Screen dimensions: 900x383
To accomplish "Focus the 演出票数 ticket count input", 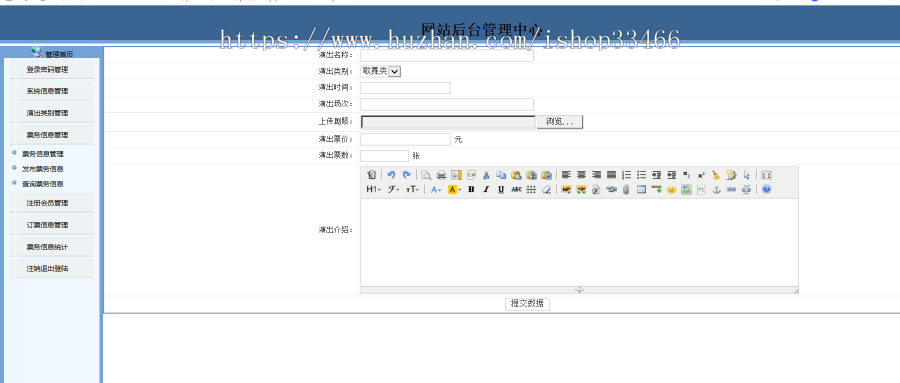I will click(x=384, y=156).
